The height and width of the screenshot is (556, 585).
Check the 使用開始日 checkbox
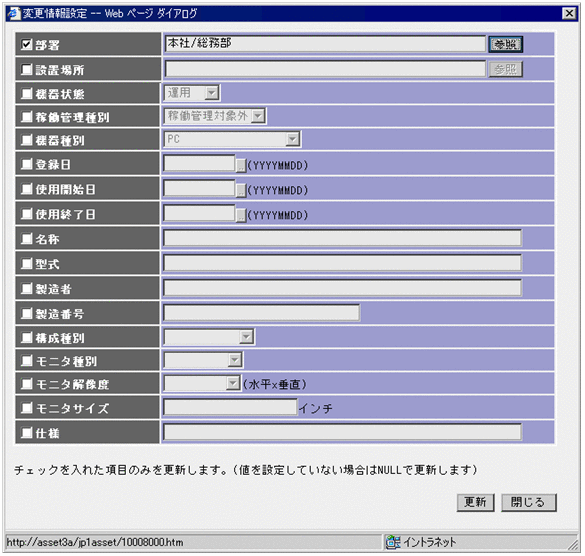tap(26, 189)
